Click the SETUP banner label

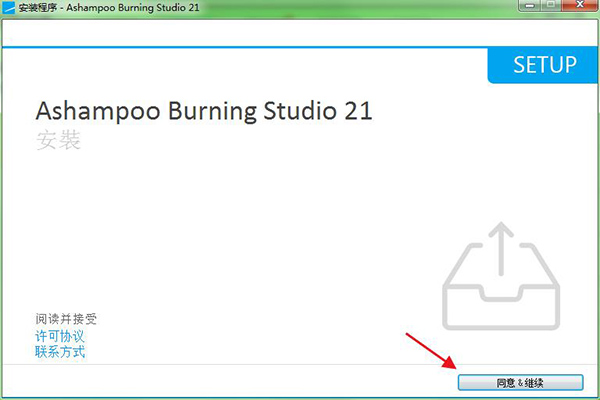click(x=545, y=65)
